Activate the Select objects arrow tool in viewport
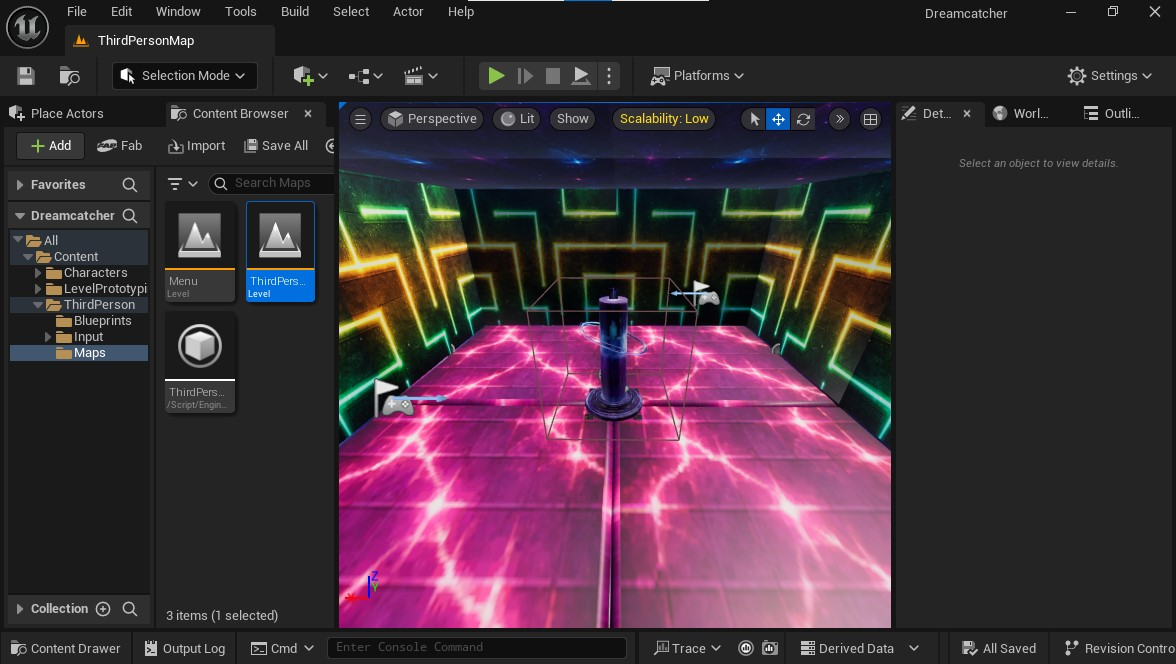 (755, 119)
